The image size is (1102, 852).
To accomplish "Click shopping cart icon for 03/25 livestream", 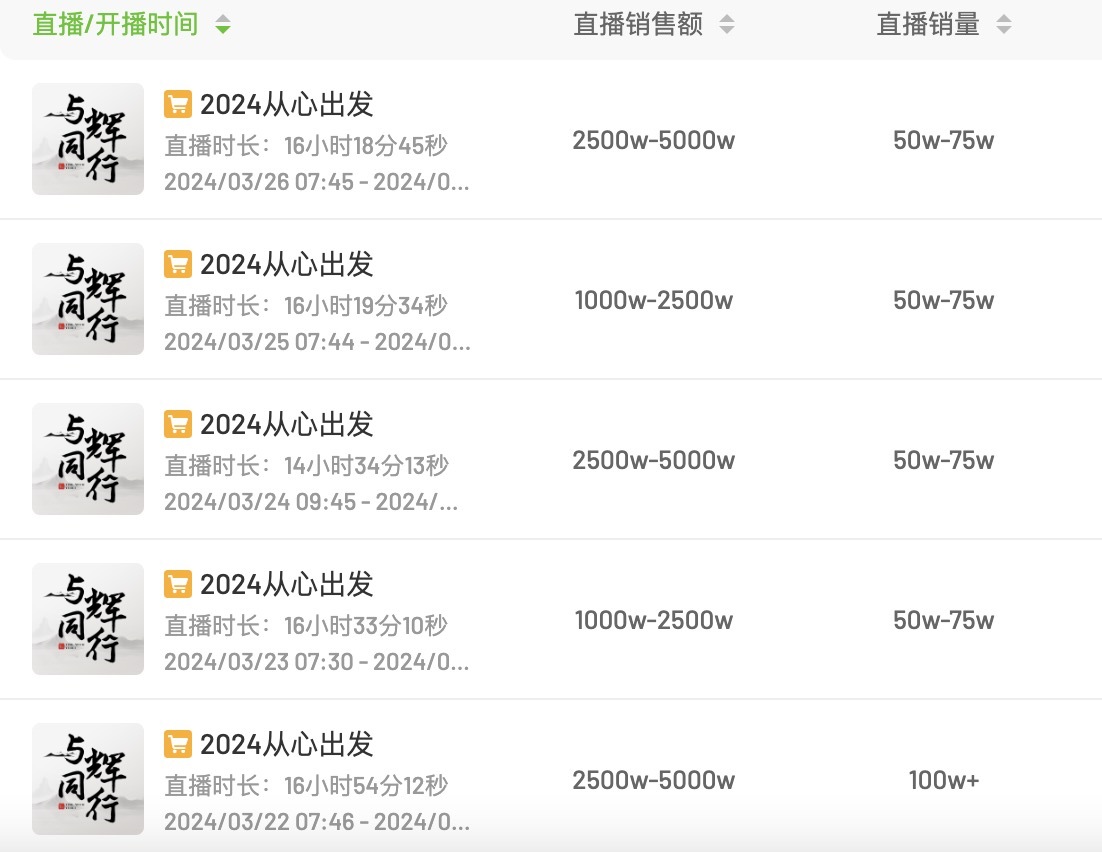I will click(x=177, y=264).
